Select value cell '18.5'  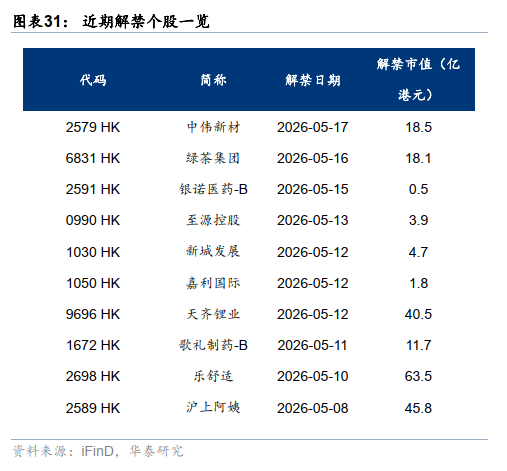(418, 127)
